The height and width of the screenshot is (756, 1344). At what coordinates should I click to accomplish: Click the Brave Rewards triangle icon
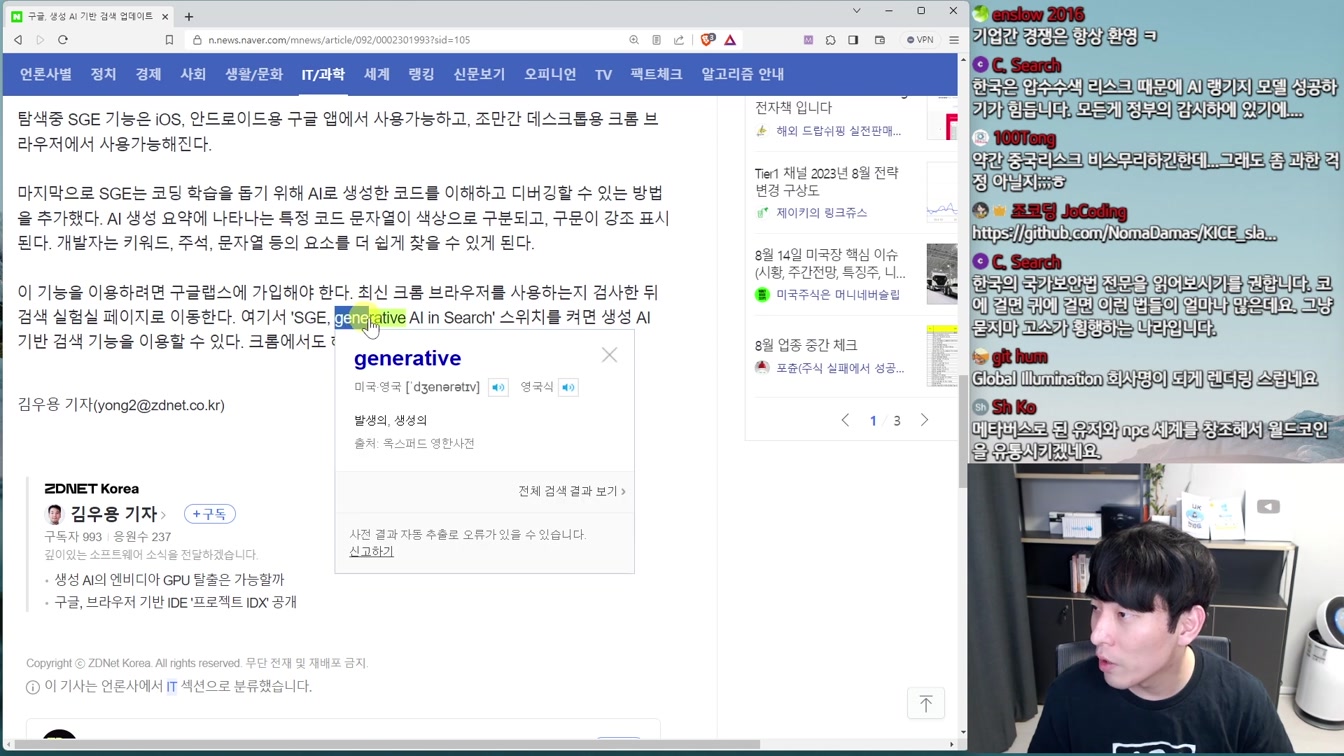click(x=730, y=40)
